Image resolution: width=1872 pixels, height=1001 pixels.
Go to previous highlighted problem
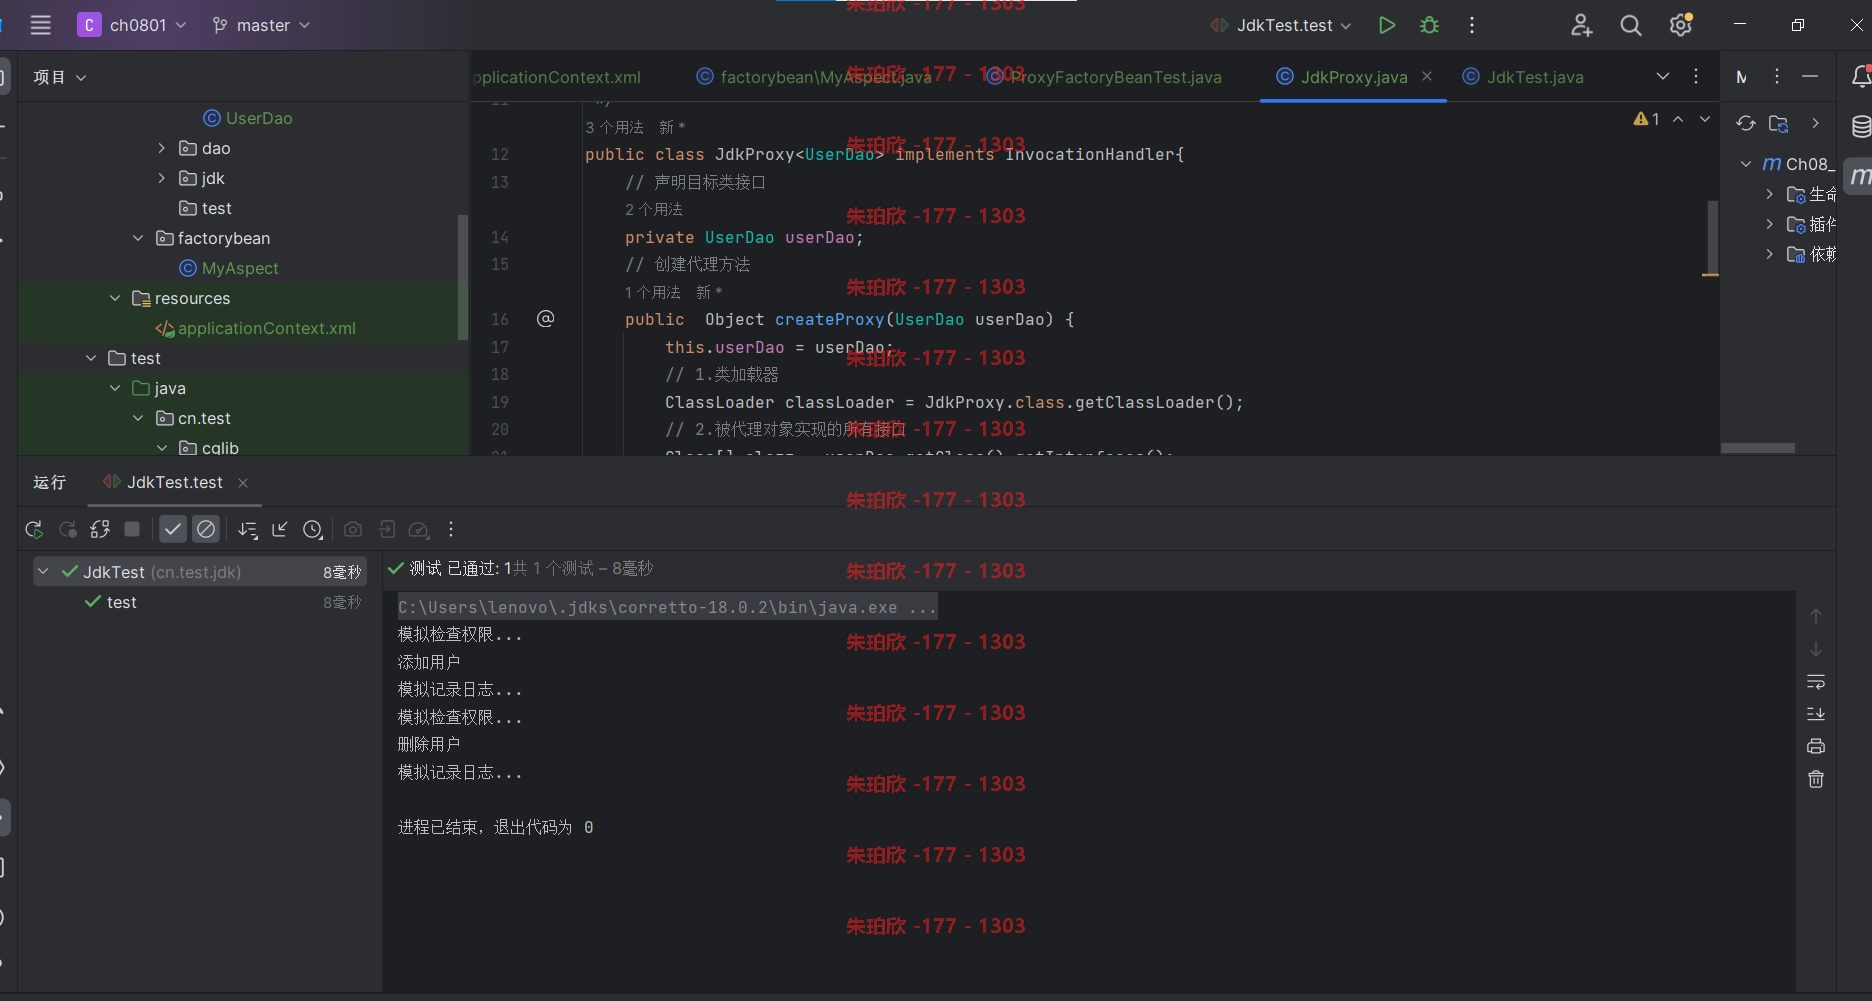(x=1678, y=119)
